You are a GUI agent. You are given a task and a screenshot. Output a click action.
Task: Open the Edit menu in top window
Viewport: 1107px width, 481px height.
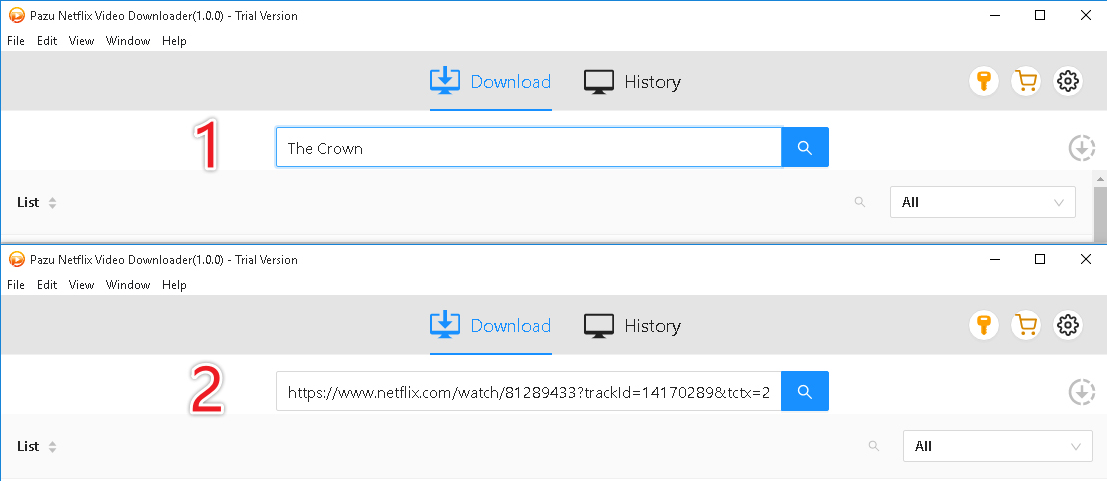click(x=47, y=41)
